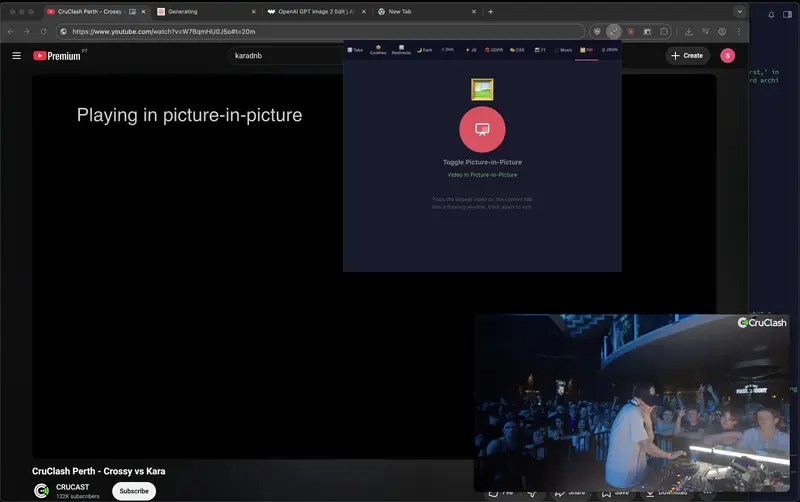The width and height of the screenshot is (800, 502).
Task: Select the OpenAI GPT Image 2 Edit tab
Action: click(x=316, y=11)
